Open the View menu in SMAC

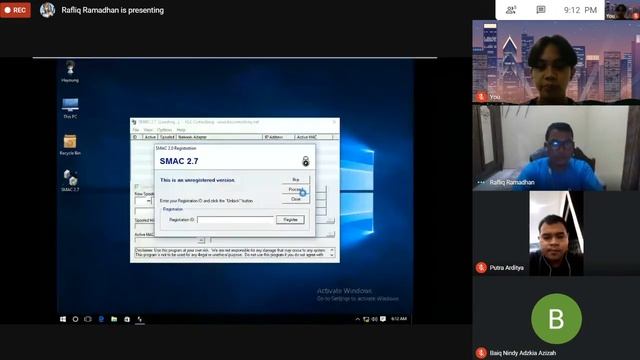(x=148, y=130)
